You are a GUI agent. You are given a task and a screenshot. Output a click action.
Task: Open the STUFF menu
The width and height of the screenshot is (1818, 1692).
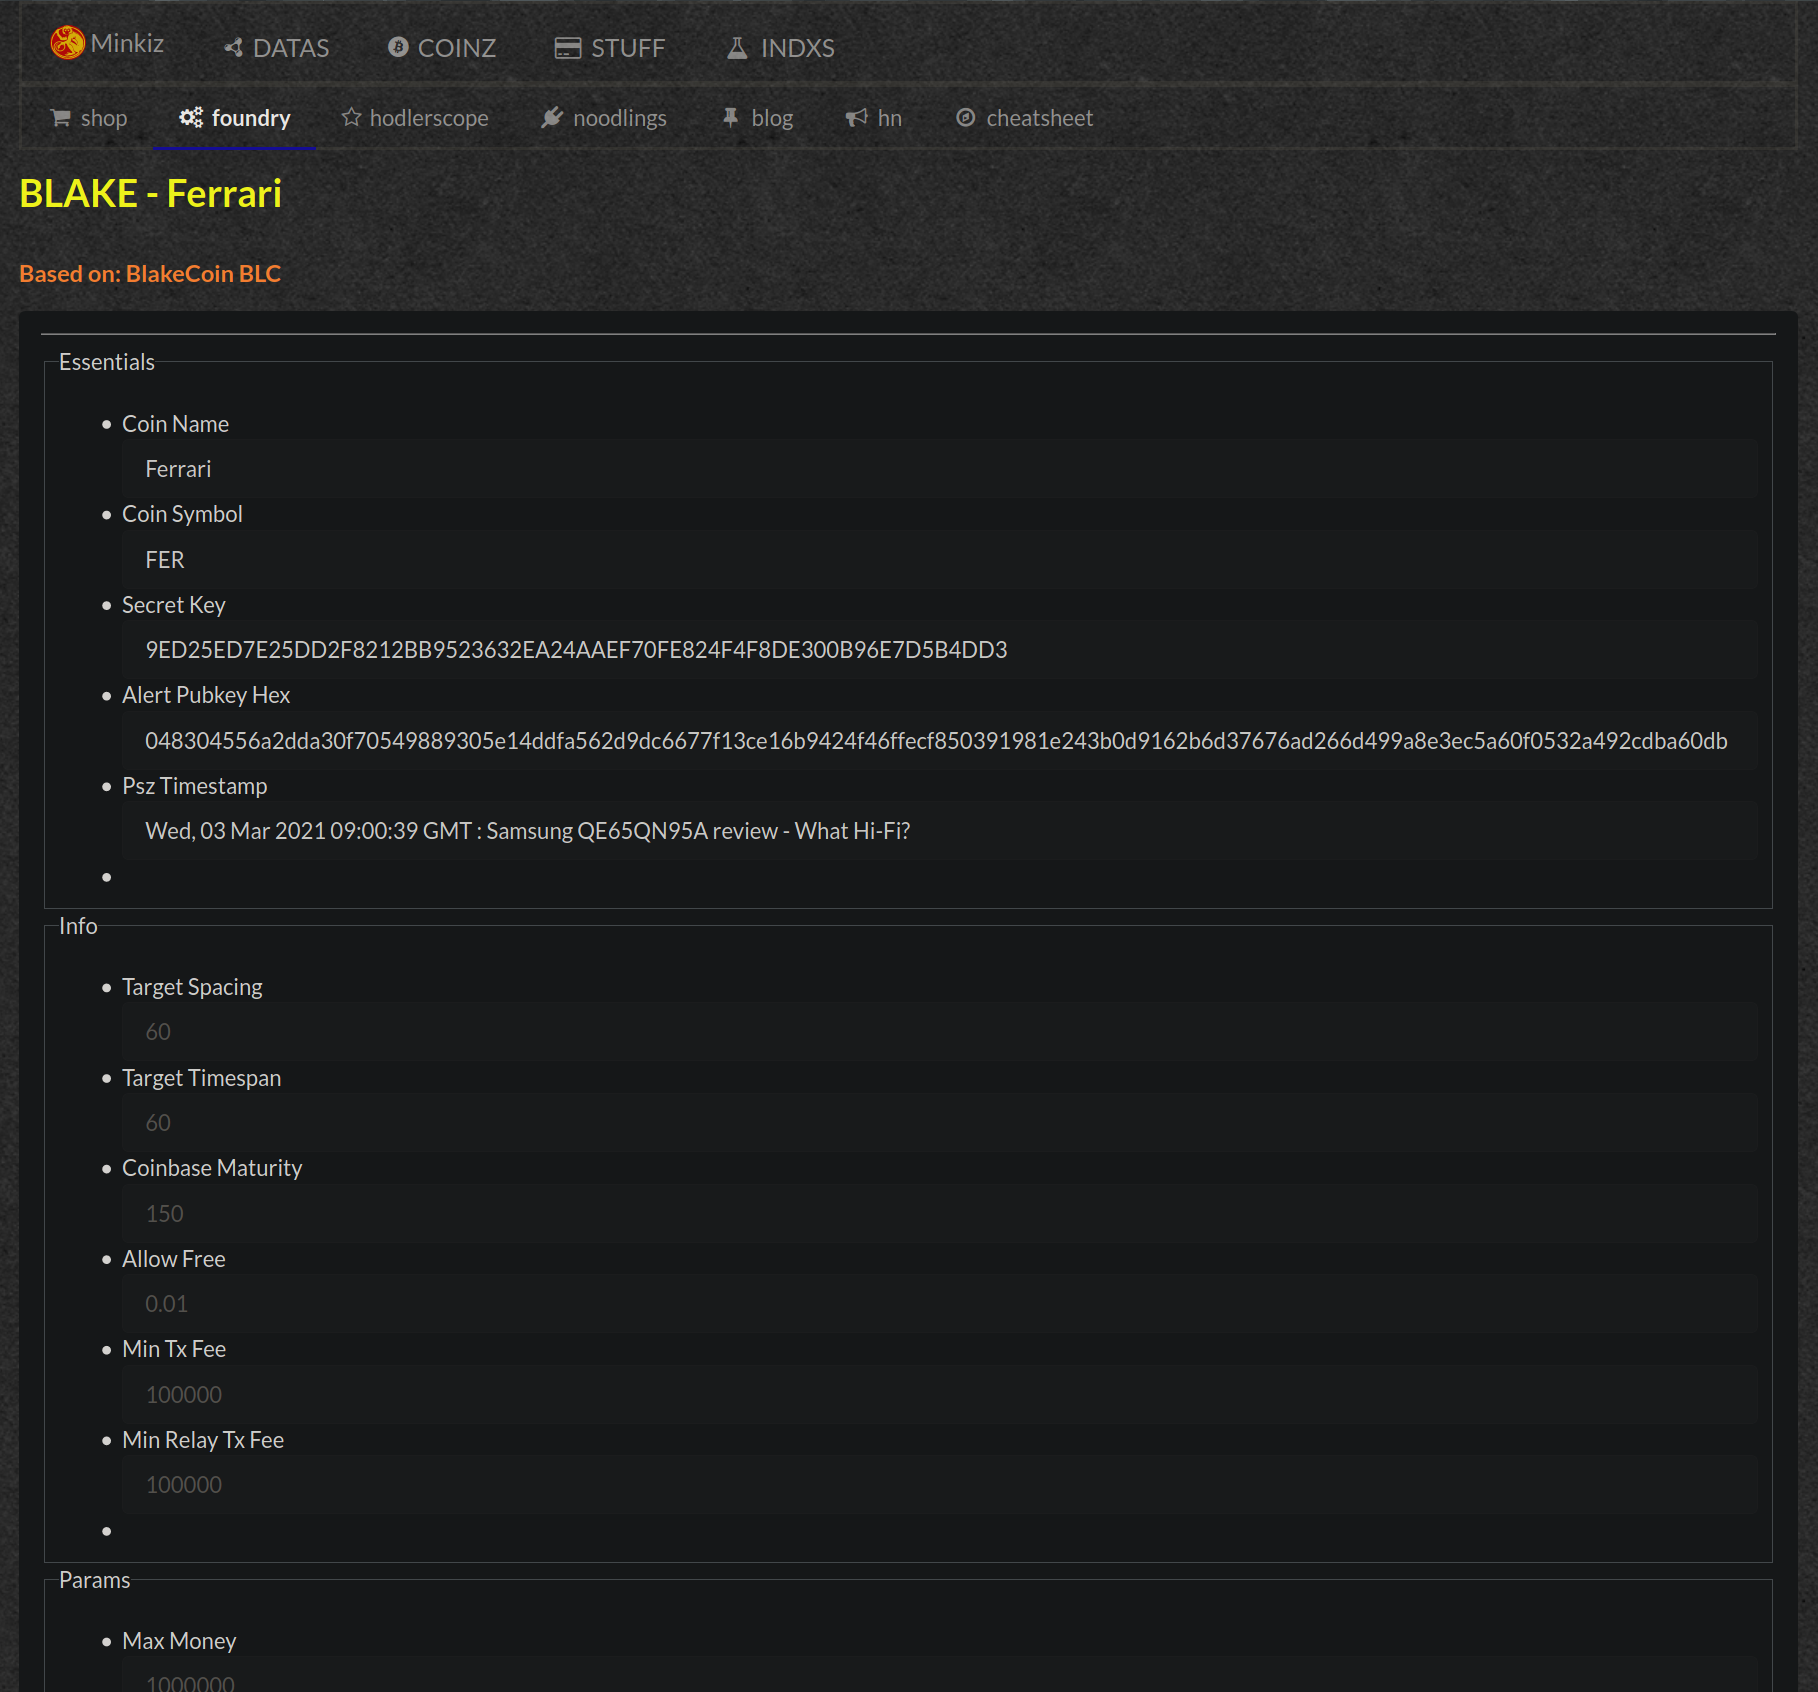point(610,48)
